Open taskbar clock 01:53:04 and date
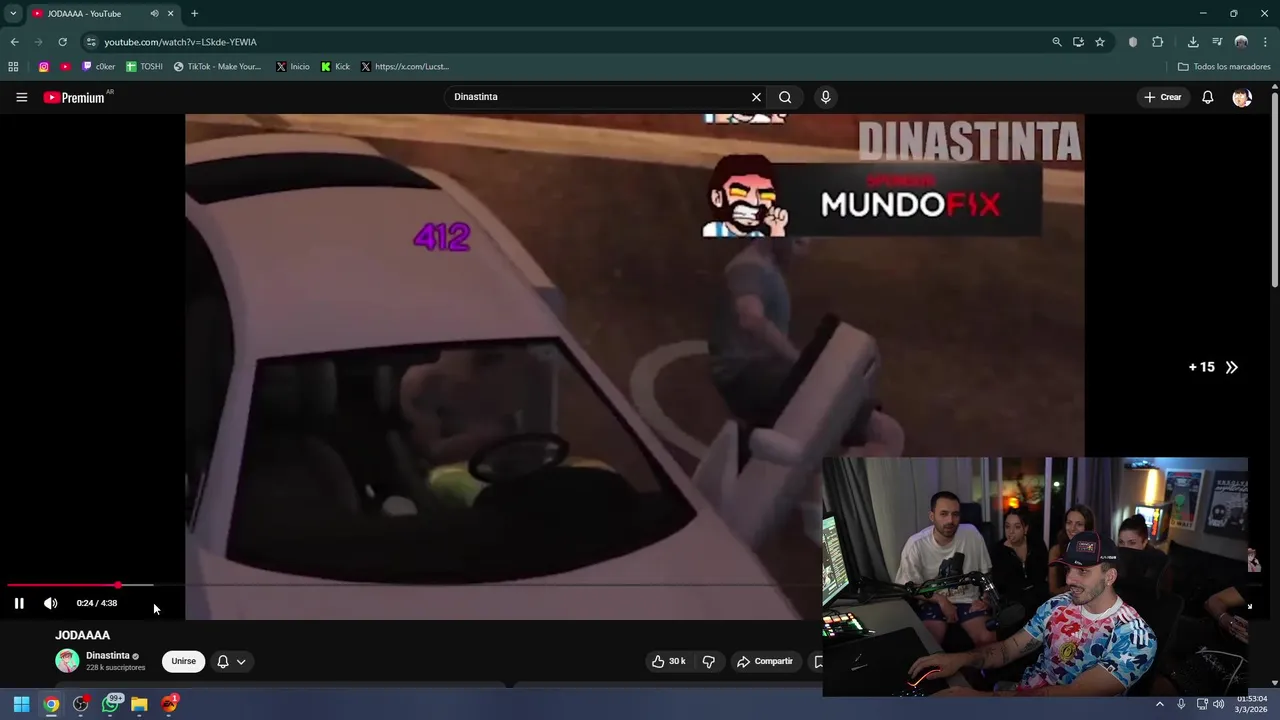Image resolution: width=1280 pixels, height=720 pixels. (1252, 704)
